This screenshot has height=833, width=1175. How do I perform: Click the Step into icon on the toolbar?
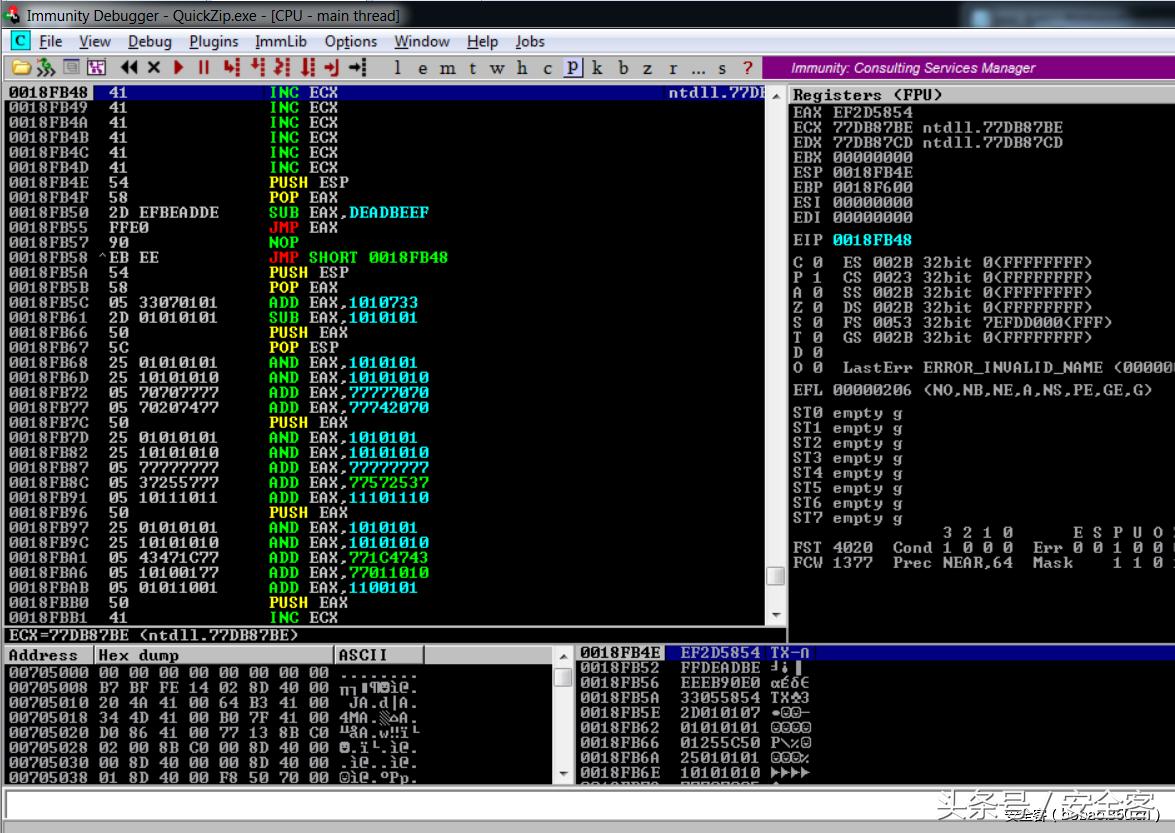pyautogui.click(x=231, y=67)
